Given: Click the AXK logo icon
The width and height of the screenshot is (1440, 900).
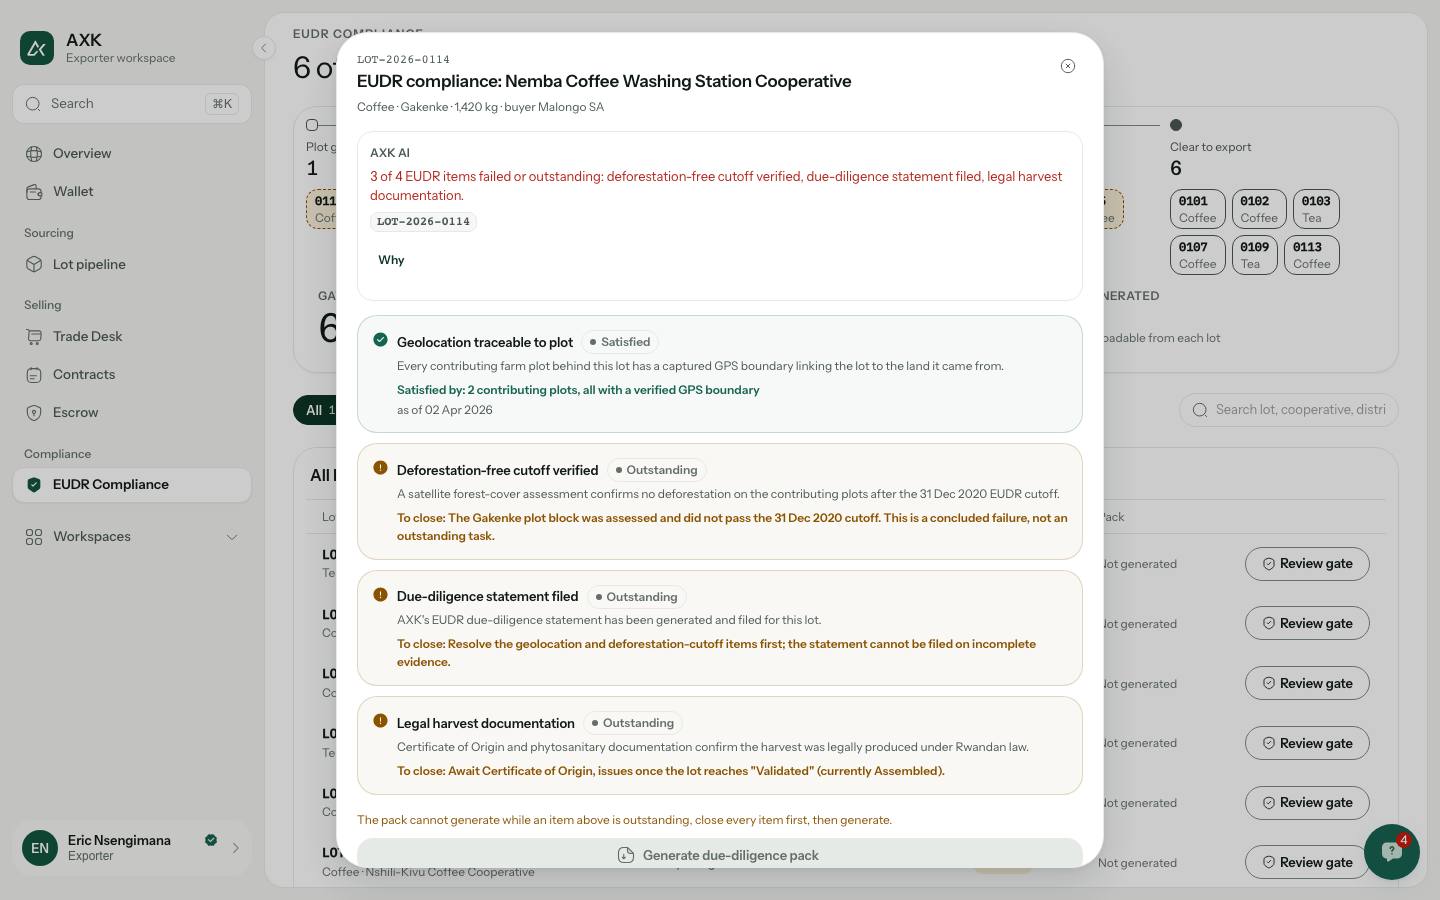Looking at the screenshot, I should pos(37,48).
